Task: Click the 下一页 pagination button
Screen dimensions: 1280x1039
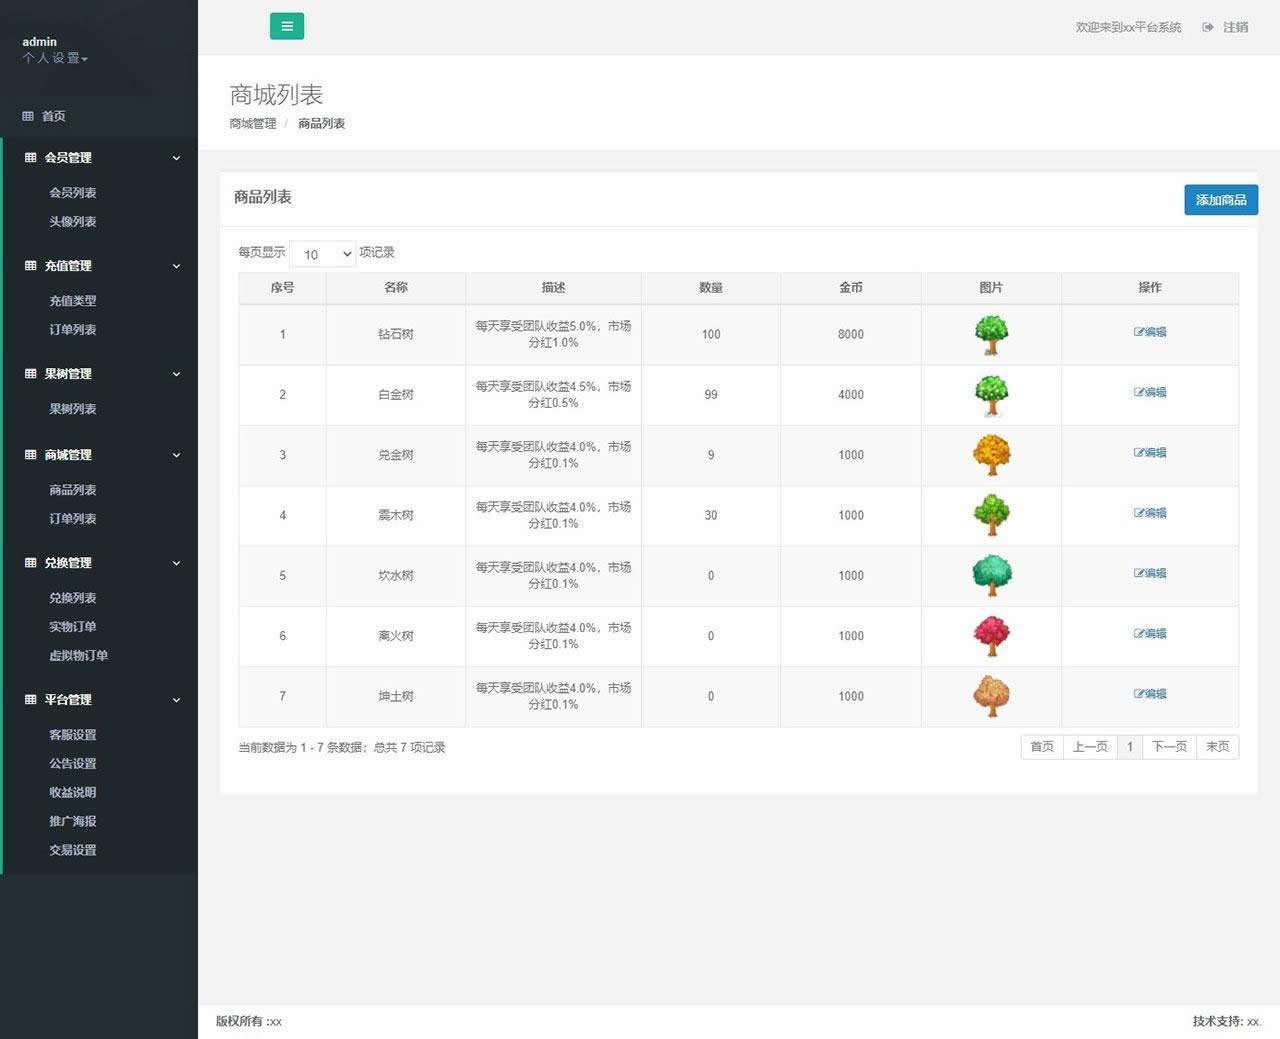Action: click(1168, 747)
